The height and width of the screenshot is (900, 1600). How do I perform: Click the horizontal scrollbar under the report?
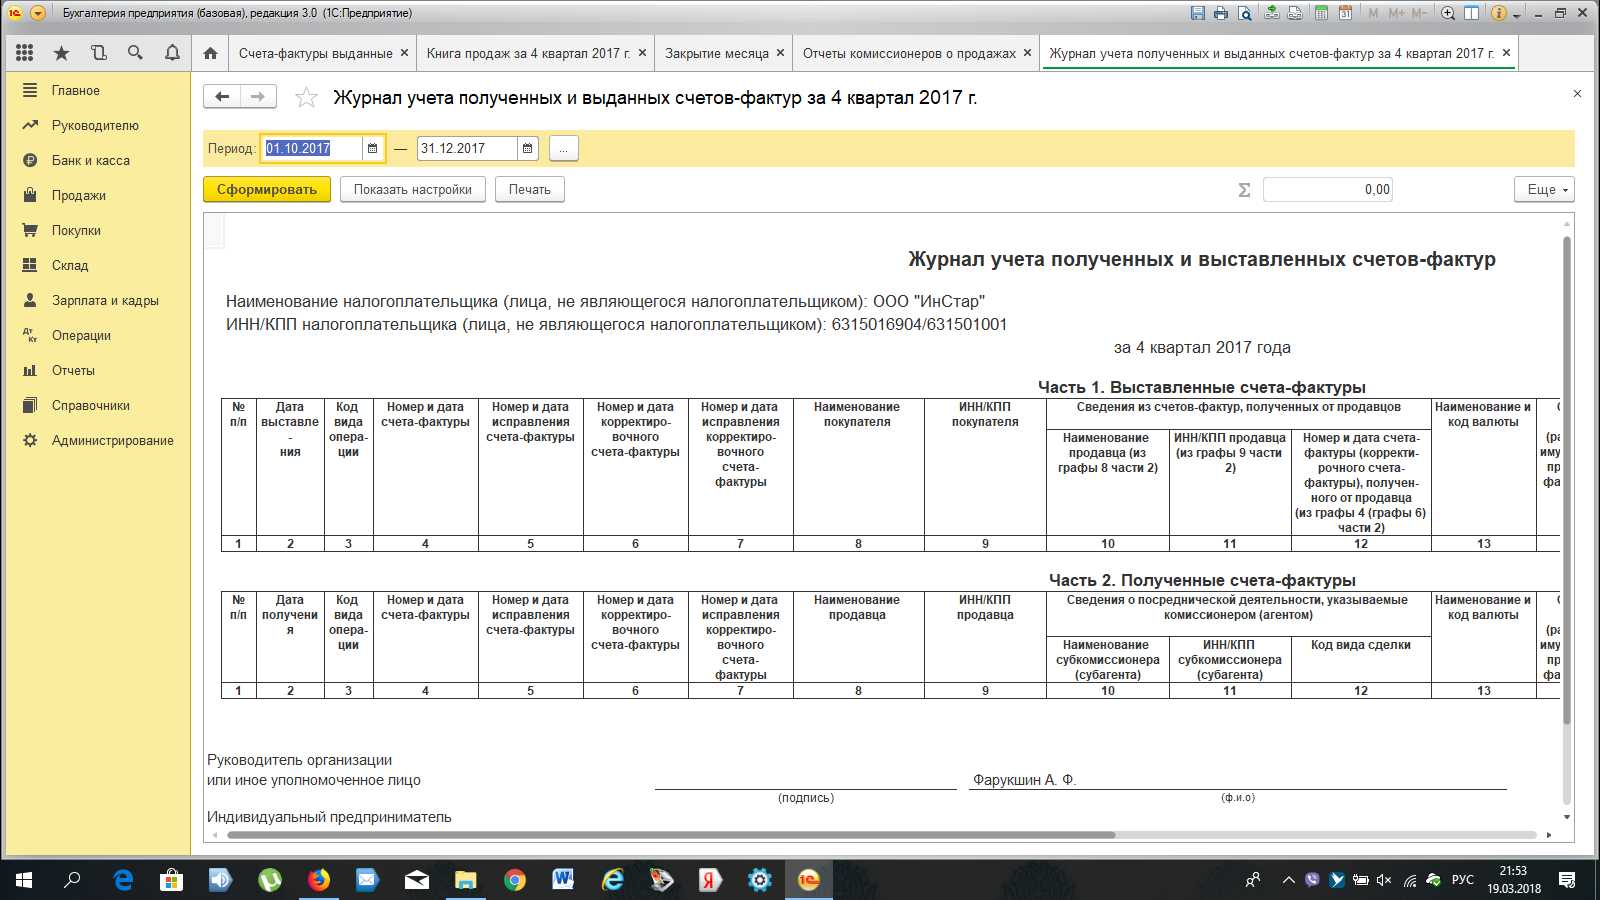670,834
